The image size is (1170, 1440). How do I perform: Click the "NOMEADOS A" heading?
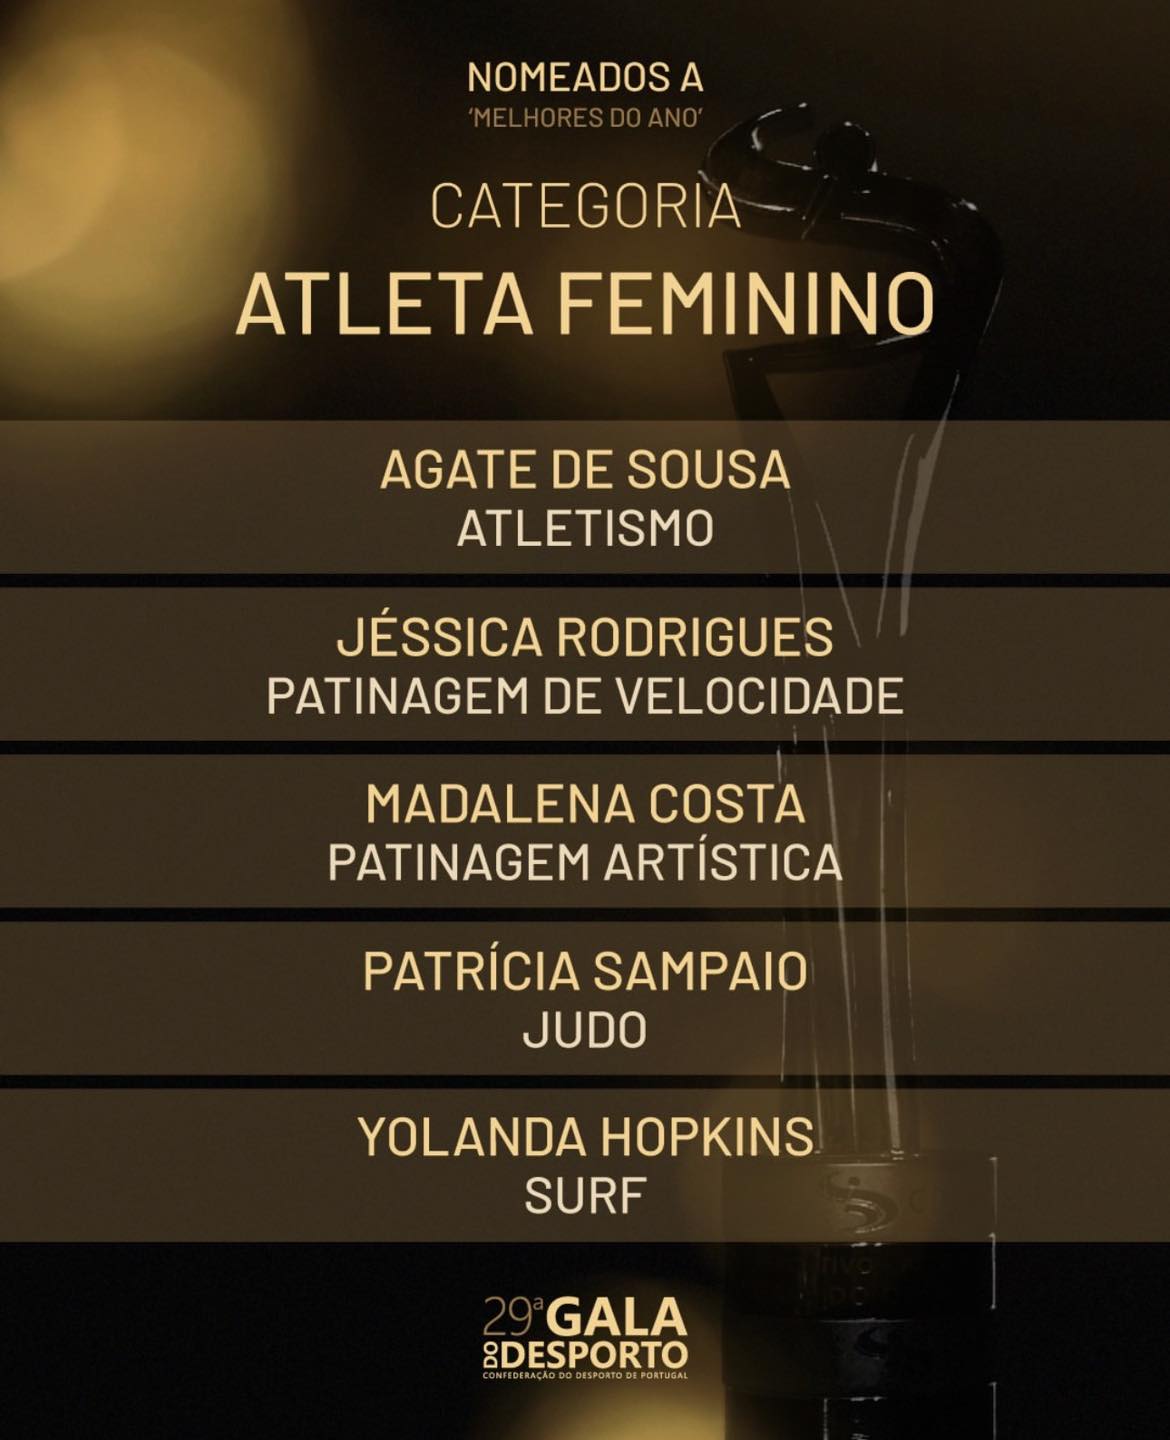pyautogui.click(x=585, y=79)
